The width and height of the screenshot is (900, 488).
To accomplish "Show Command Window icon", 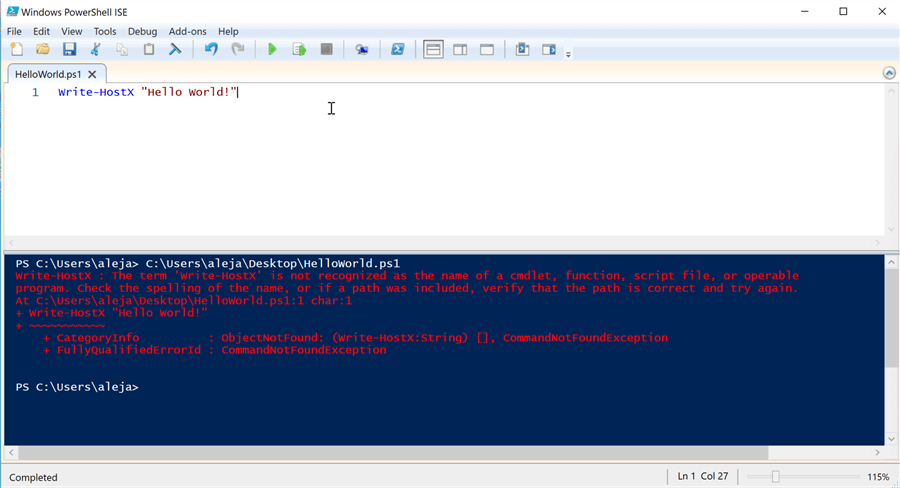I will 522,49.
